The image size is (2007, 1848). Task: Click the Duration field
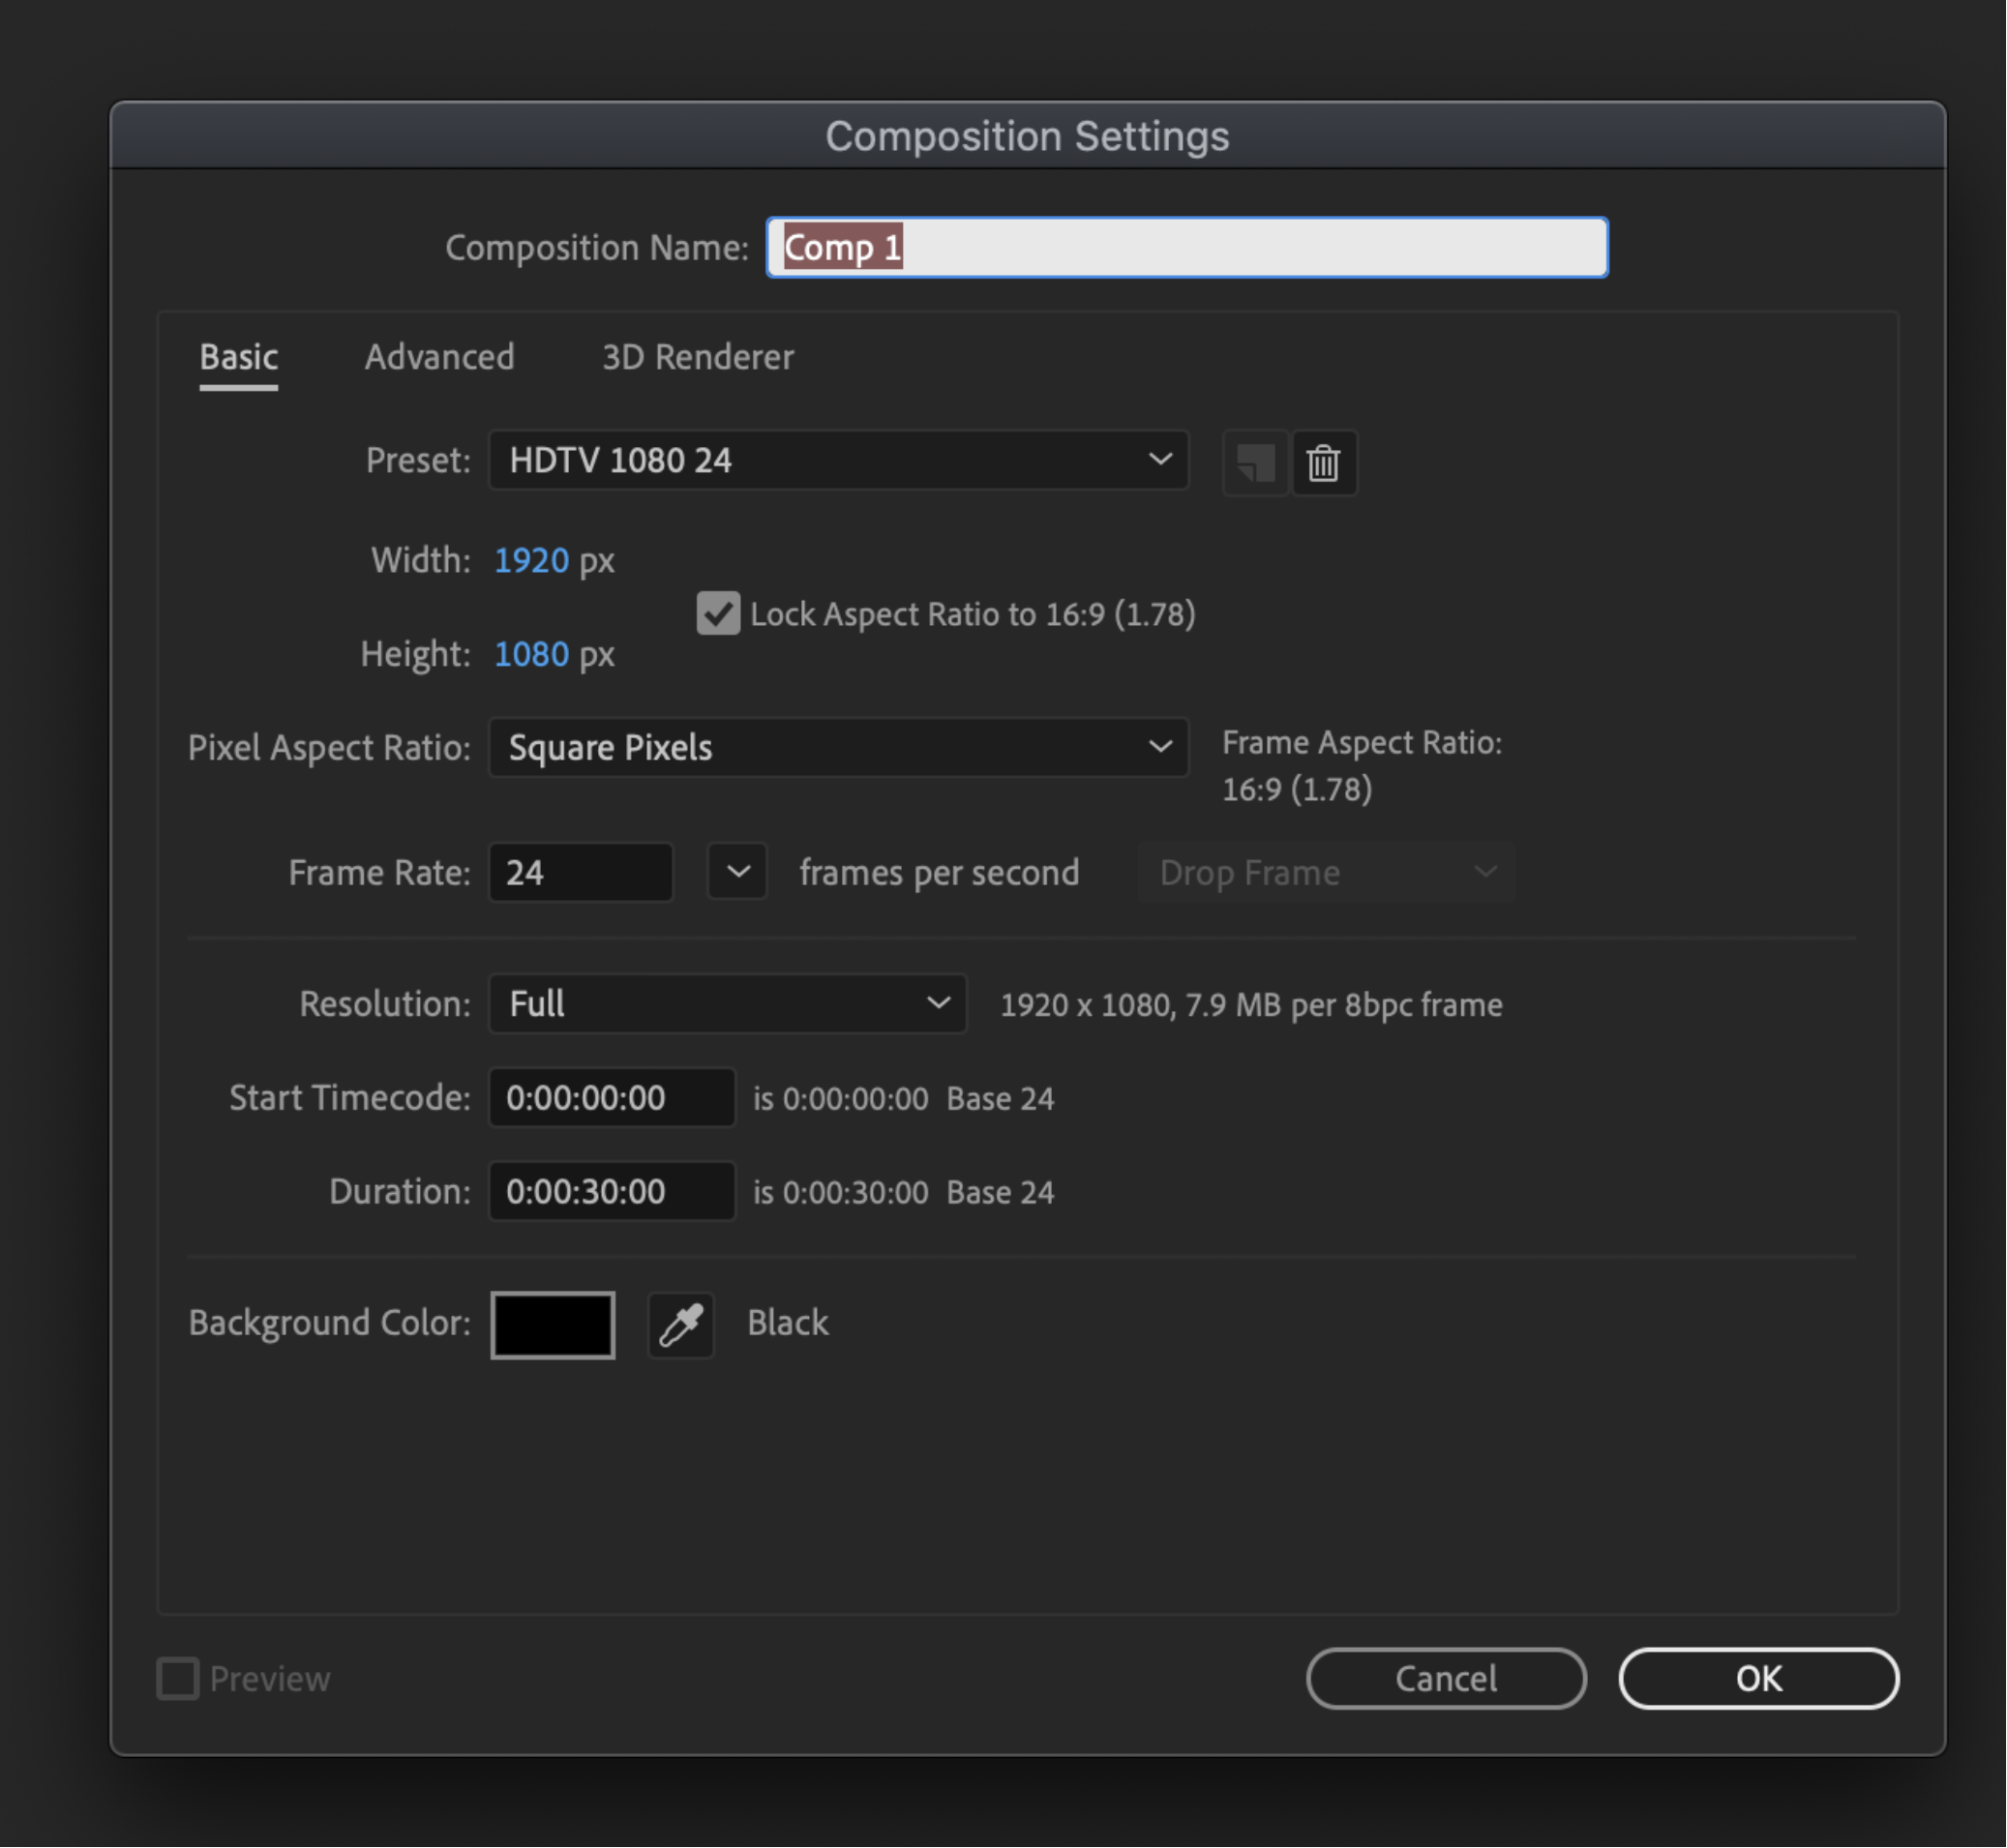612,1192
